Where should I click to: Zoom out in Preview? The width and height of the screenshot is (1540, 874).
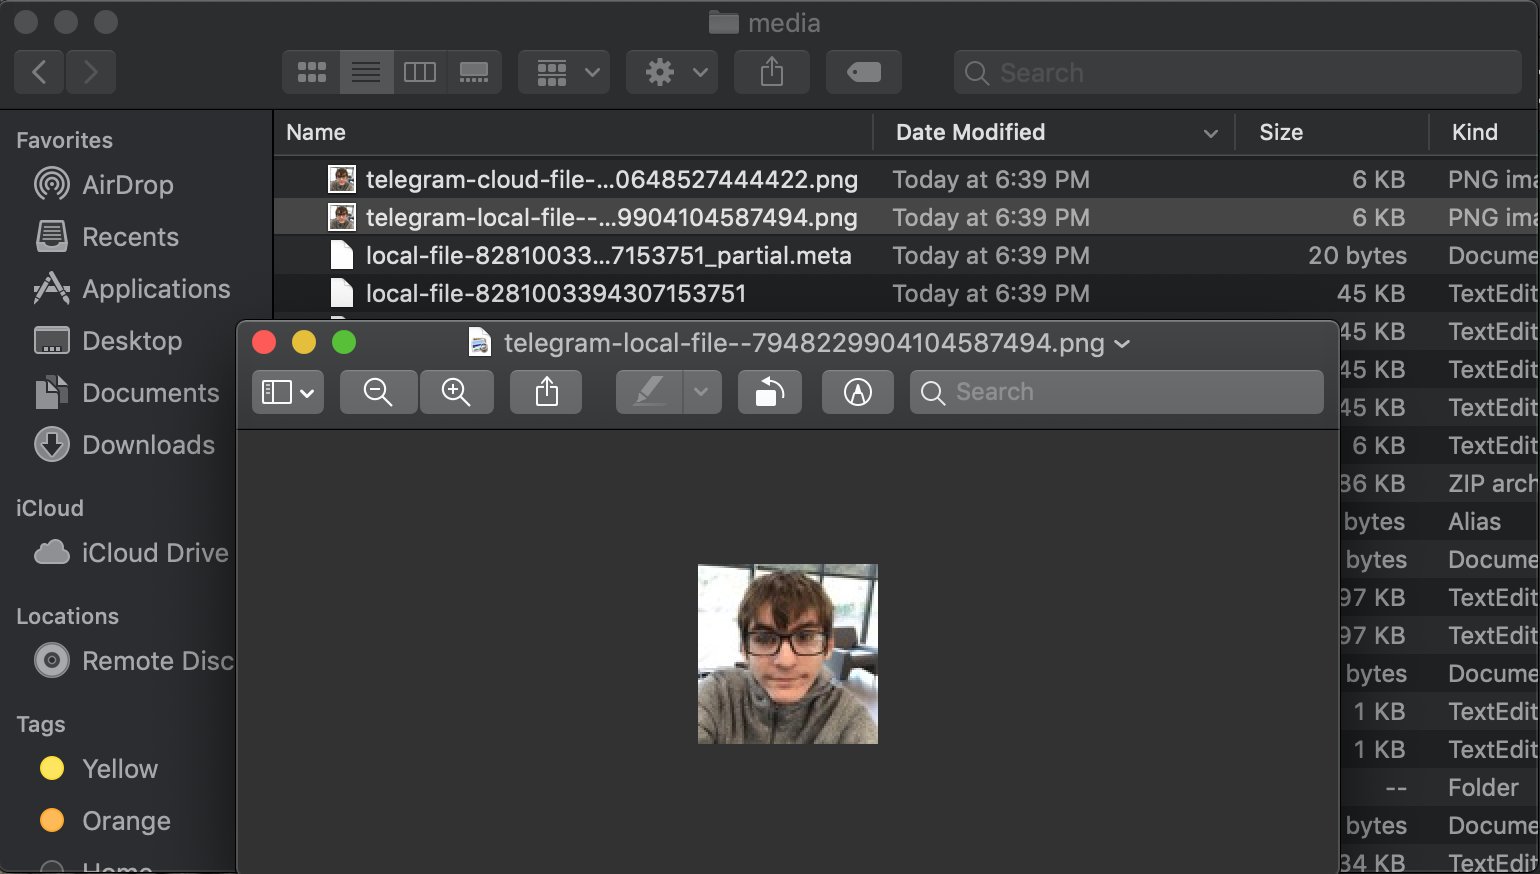tap(378, 392)
